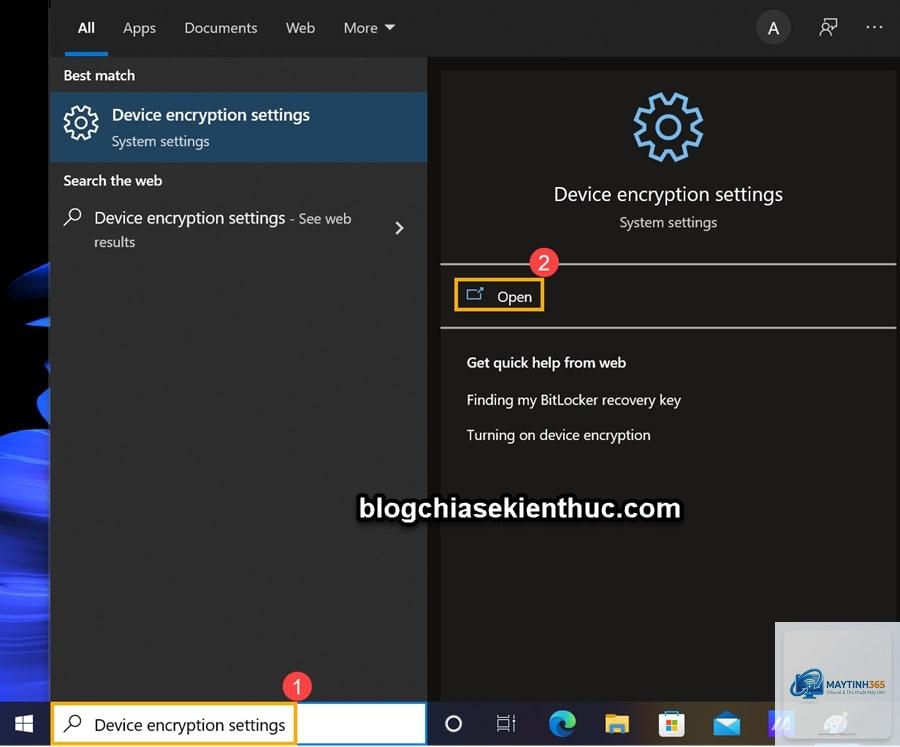Click gear icon in best match result
The height and width of the screenshot is (747, 900).
[81, 122]
